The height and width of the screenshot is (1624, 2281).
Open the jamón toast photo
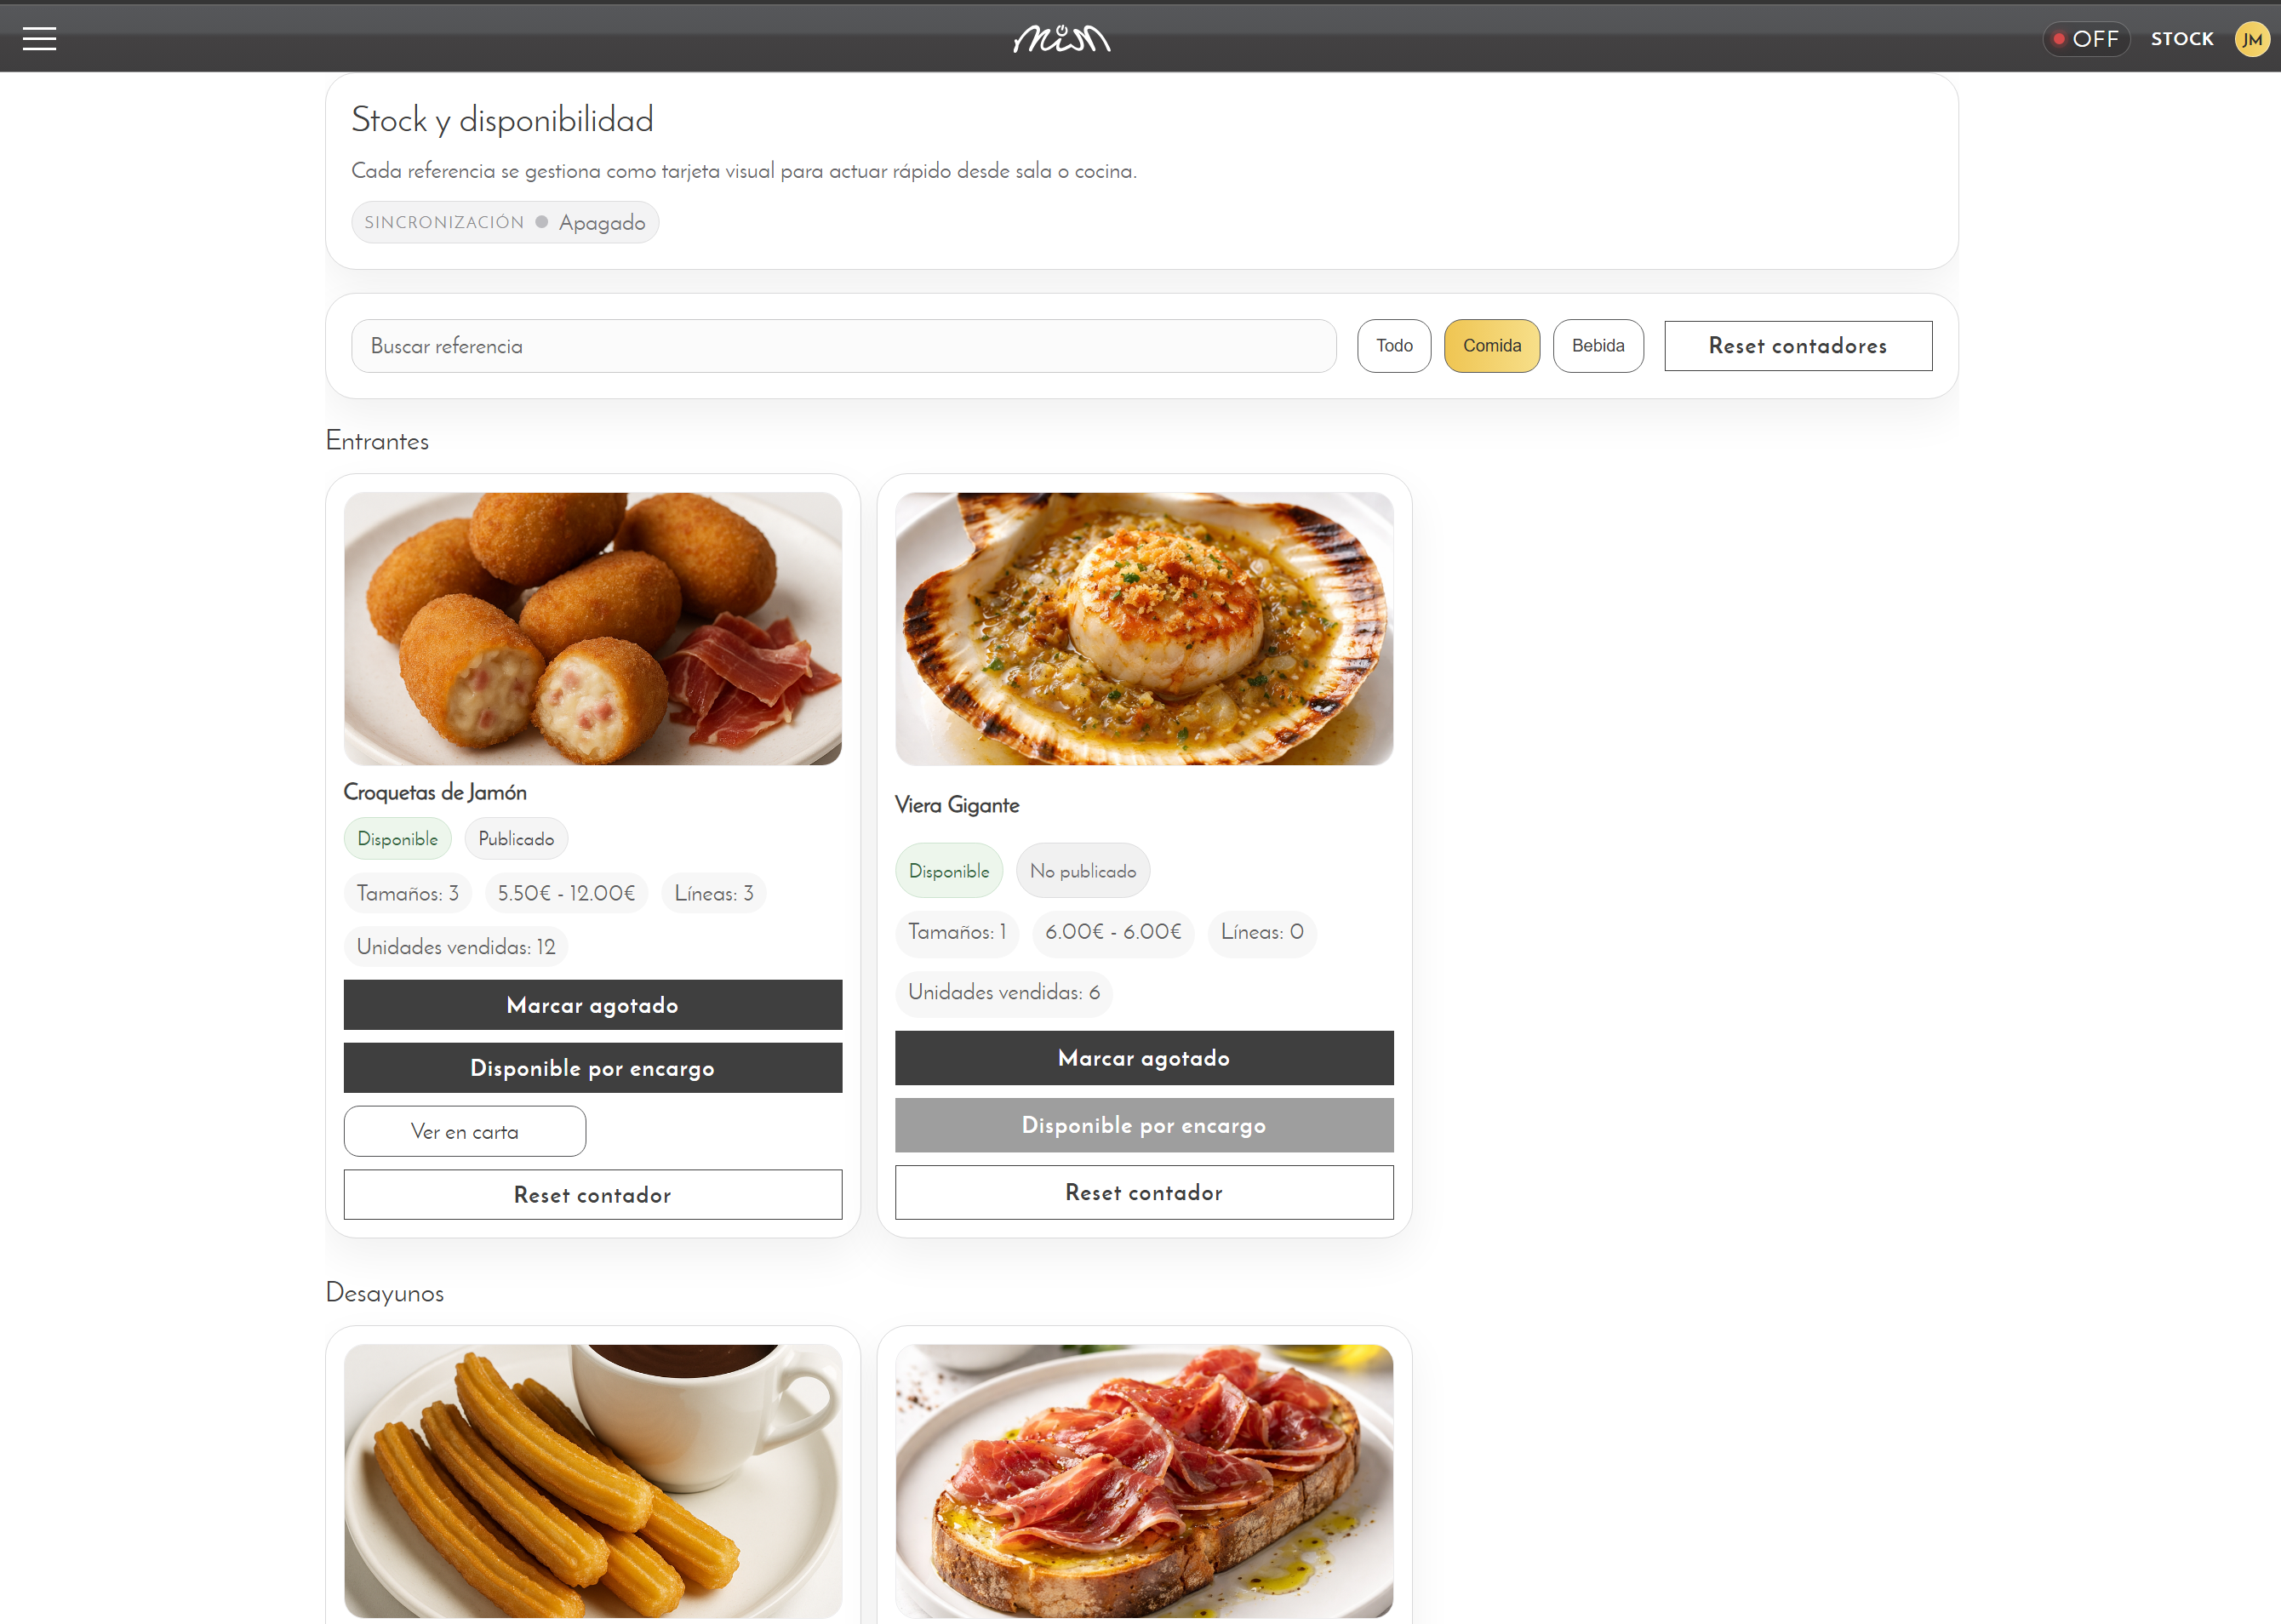pyautogui.click(x=1144, y=1481)
